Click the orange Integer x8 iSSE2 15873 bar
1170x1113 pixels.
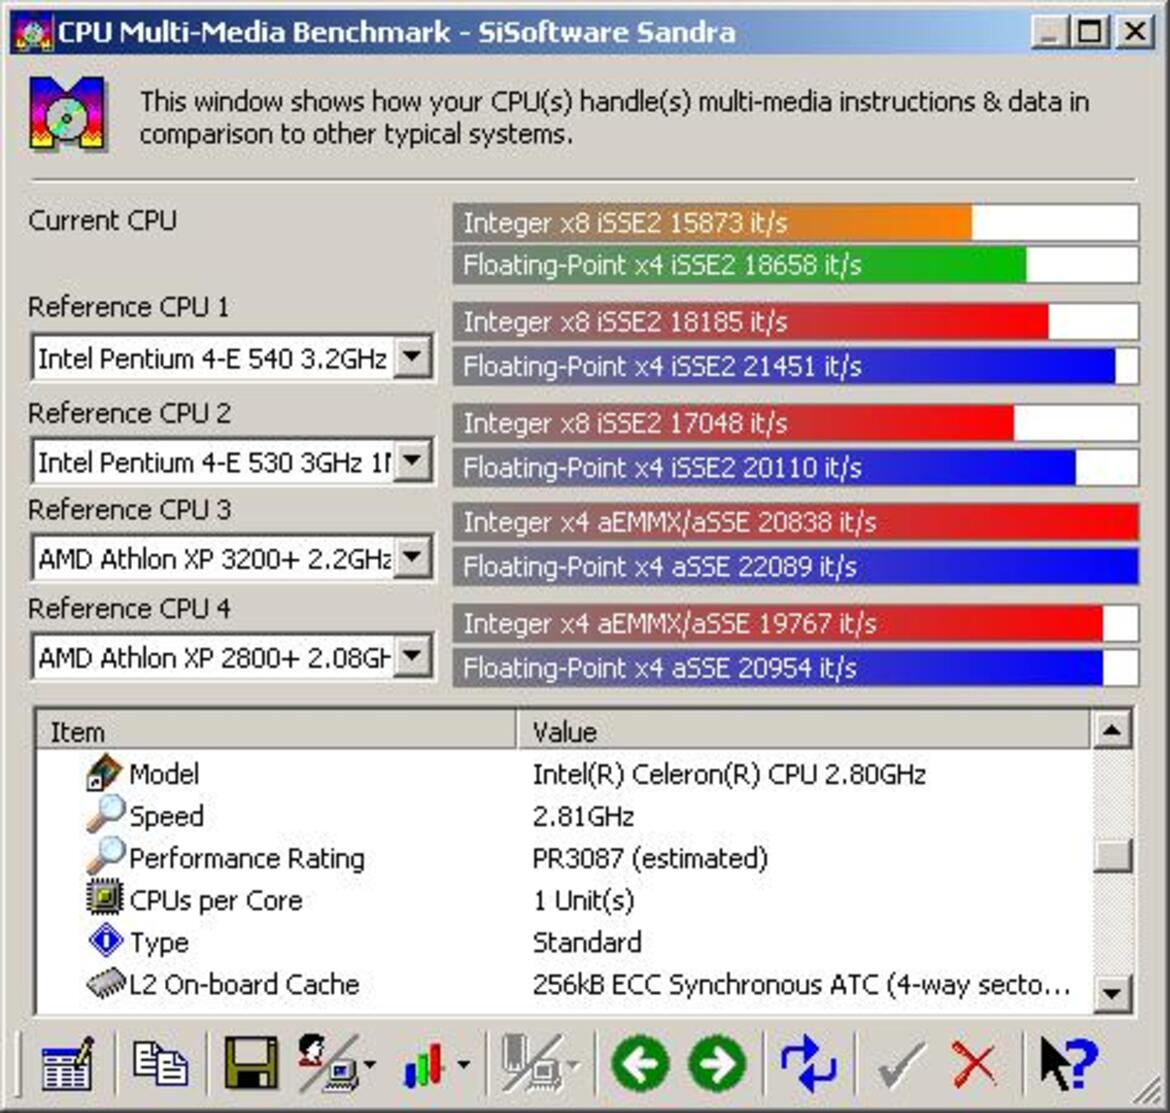(x=795, y=222)
